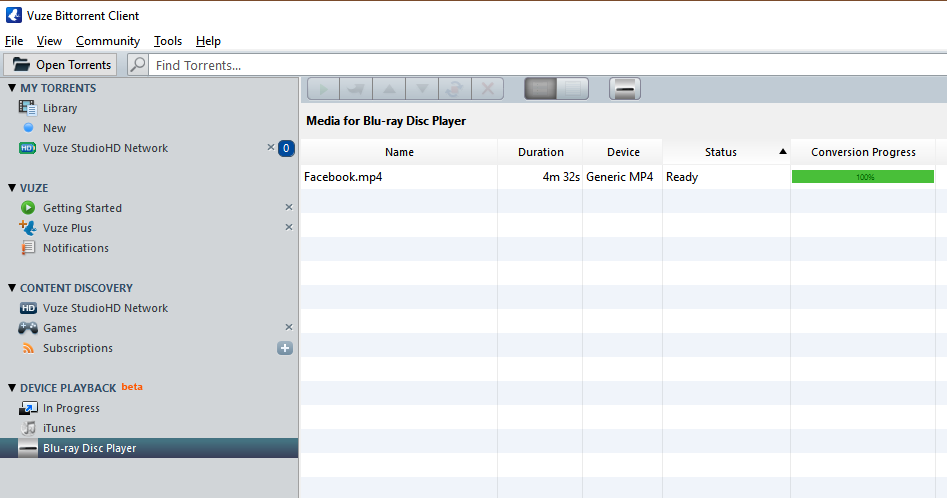
Task: Click the Library icon
Action: 28,108
